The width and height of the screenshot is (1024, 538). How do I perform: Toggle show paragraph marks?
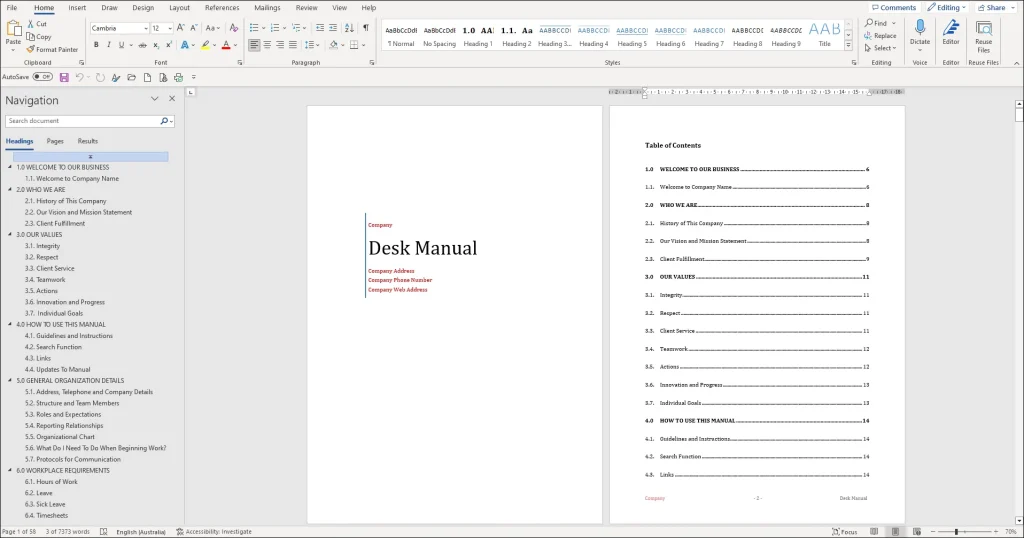[x=366, y=28]
